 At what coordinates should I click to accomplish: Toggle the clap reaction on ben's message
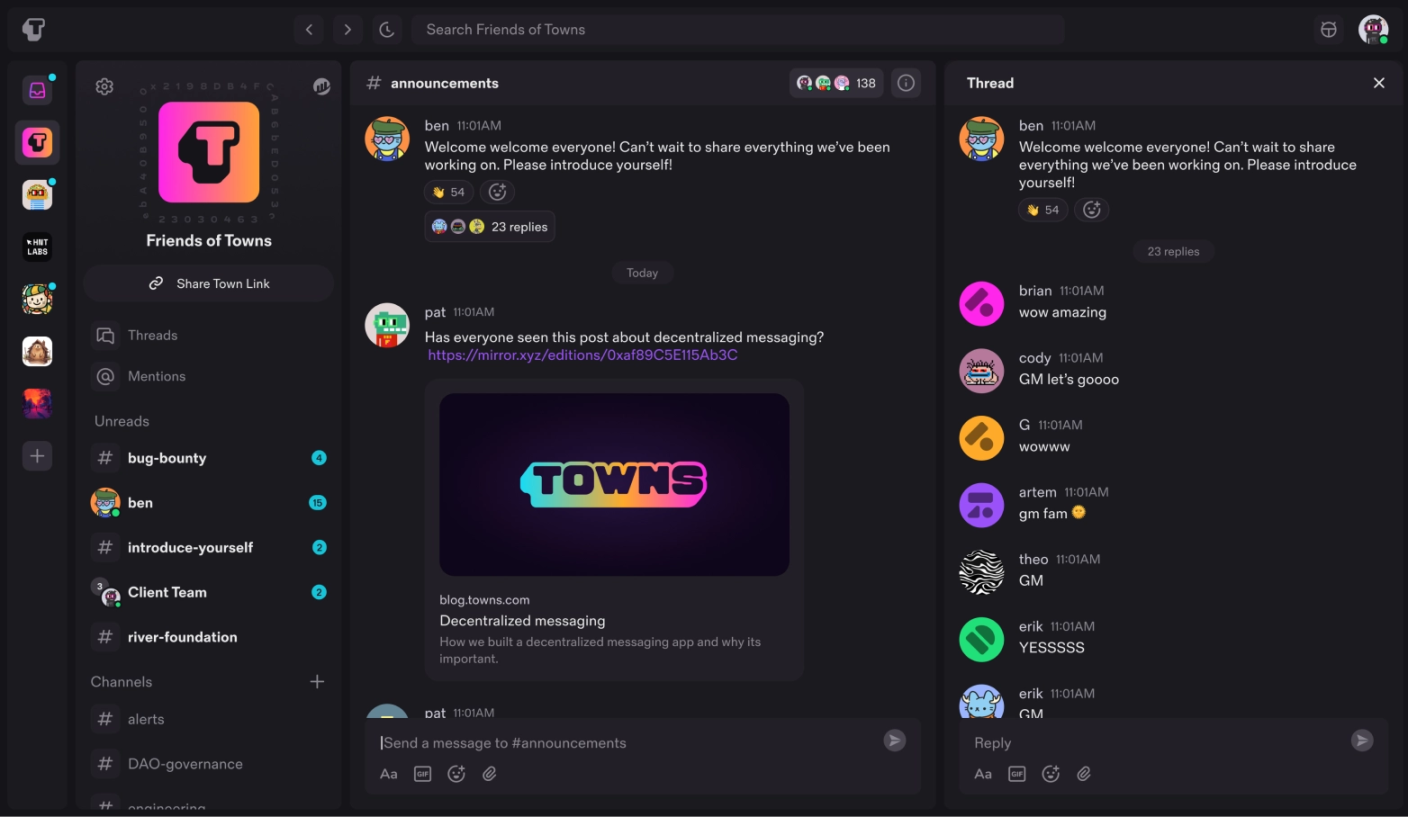(448, 191)
